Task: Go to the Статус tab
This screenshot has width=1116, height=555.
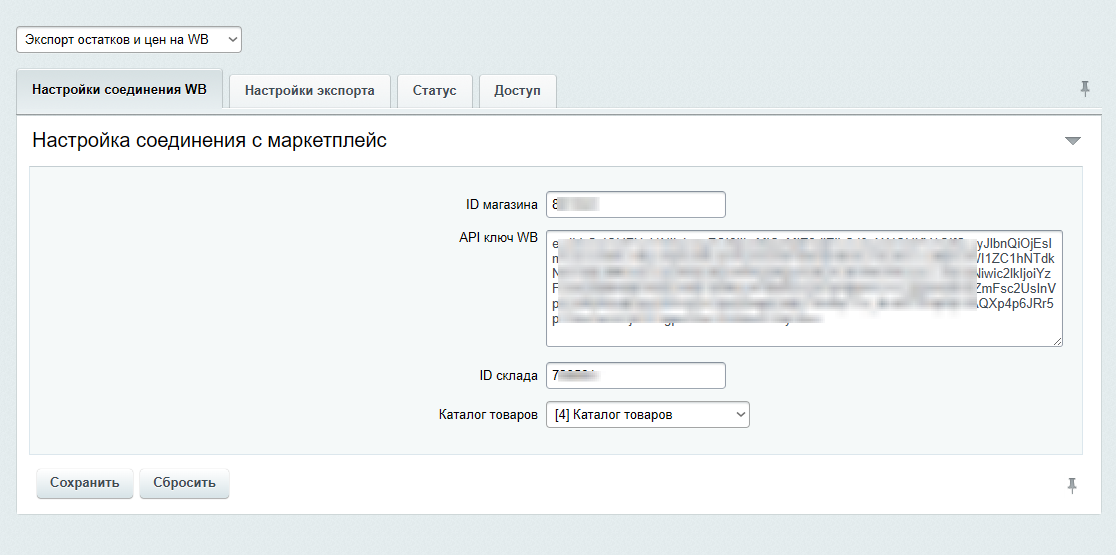Action: pos(434,90)
